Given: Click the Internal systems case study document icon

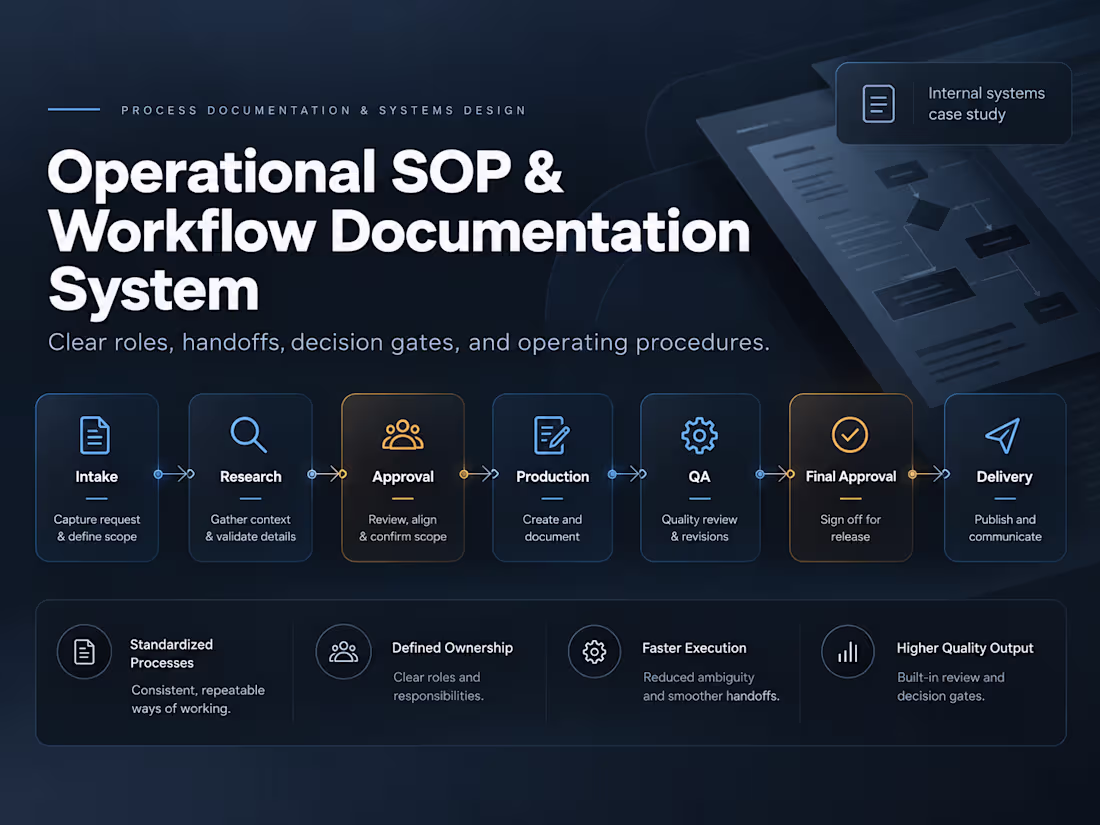Looking at the screenshot, I should pos(878,104).
